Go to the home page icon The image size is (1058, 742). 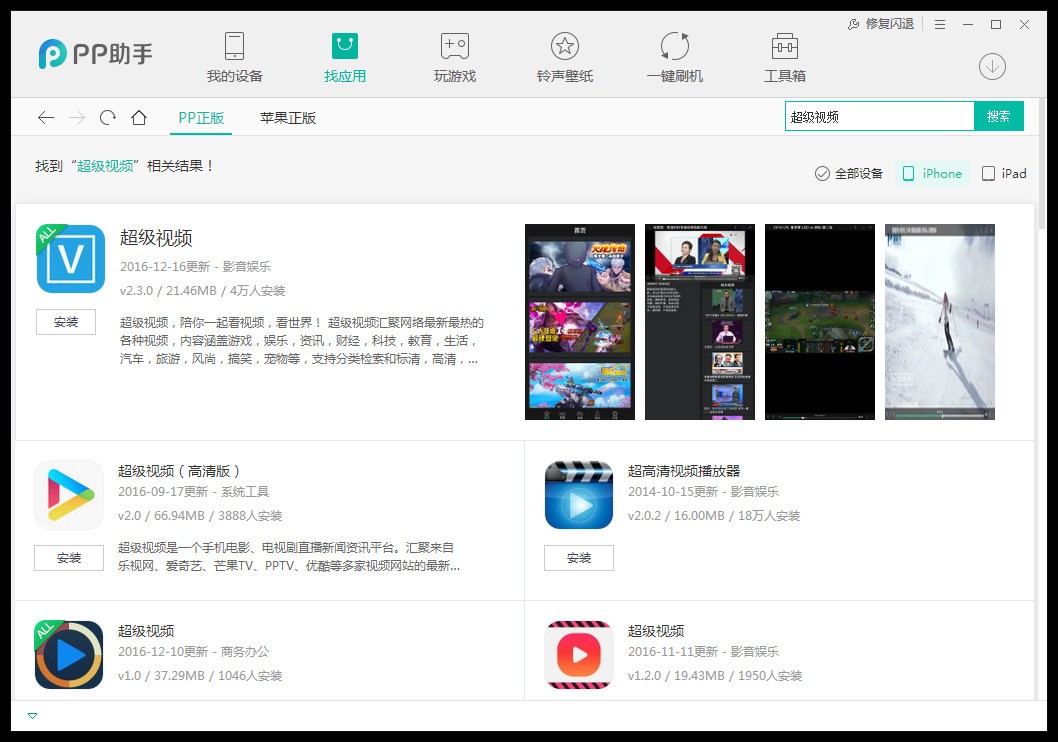139,118
